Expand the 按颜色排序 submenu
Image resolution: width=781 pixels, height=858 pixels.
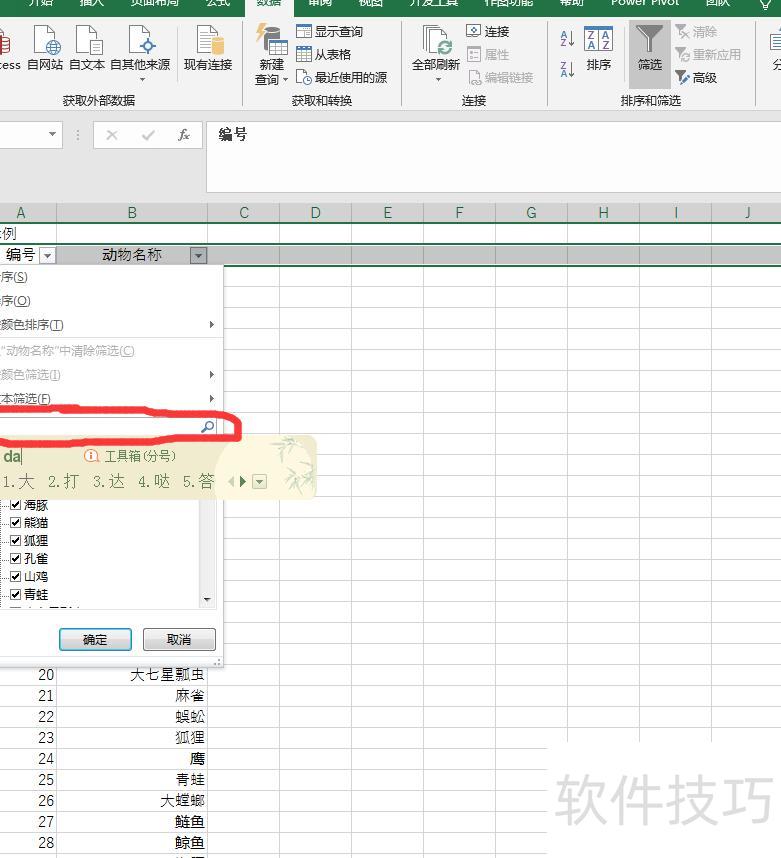coord(211,325)
